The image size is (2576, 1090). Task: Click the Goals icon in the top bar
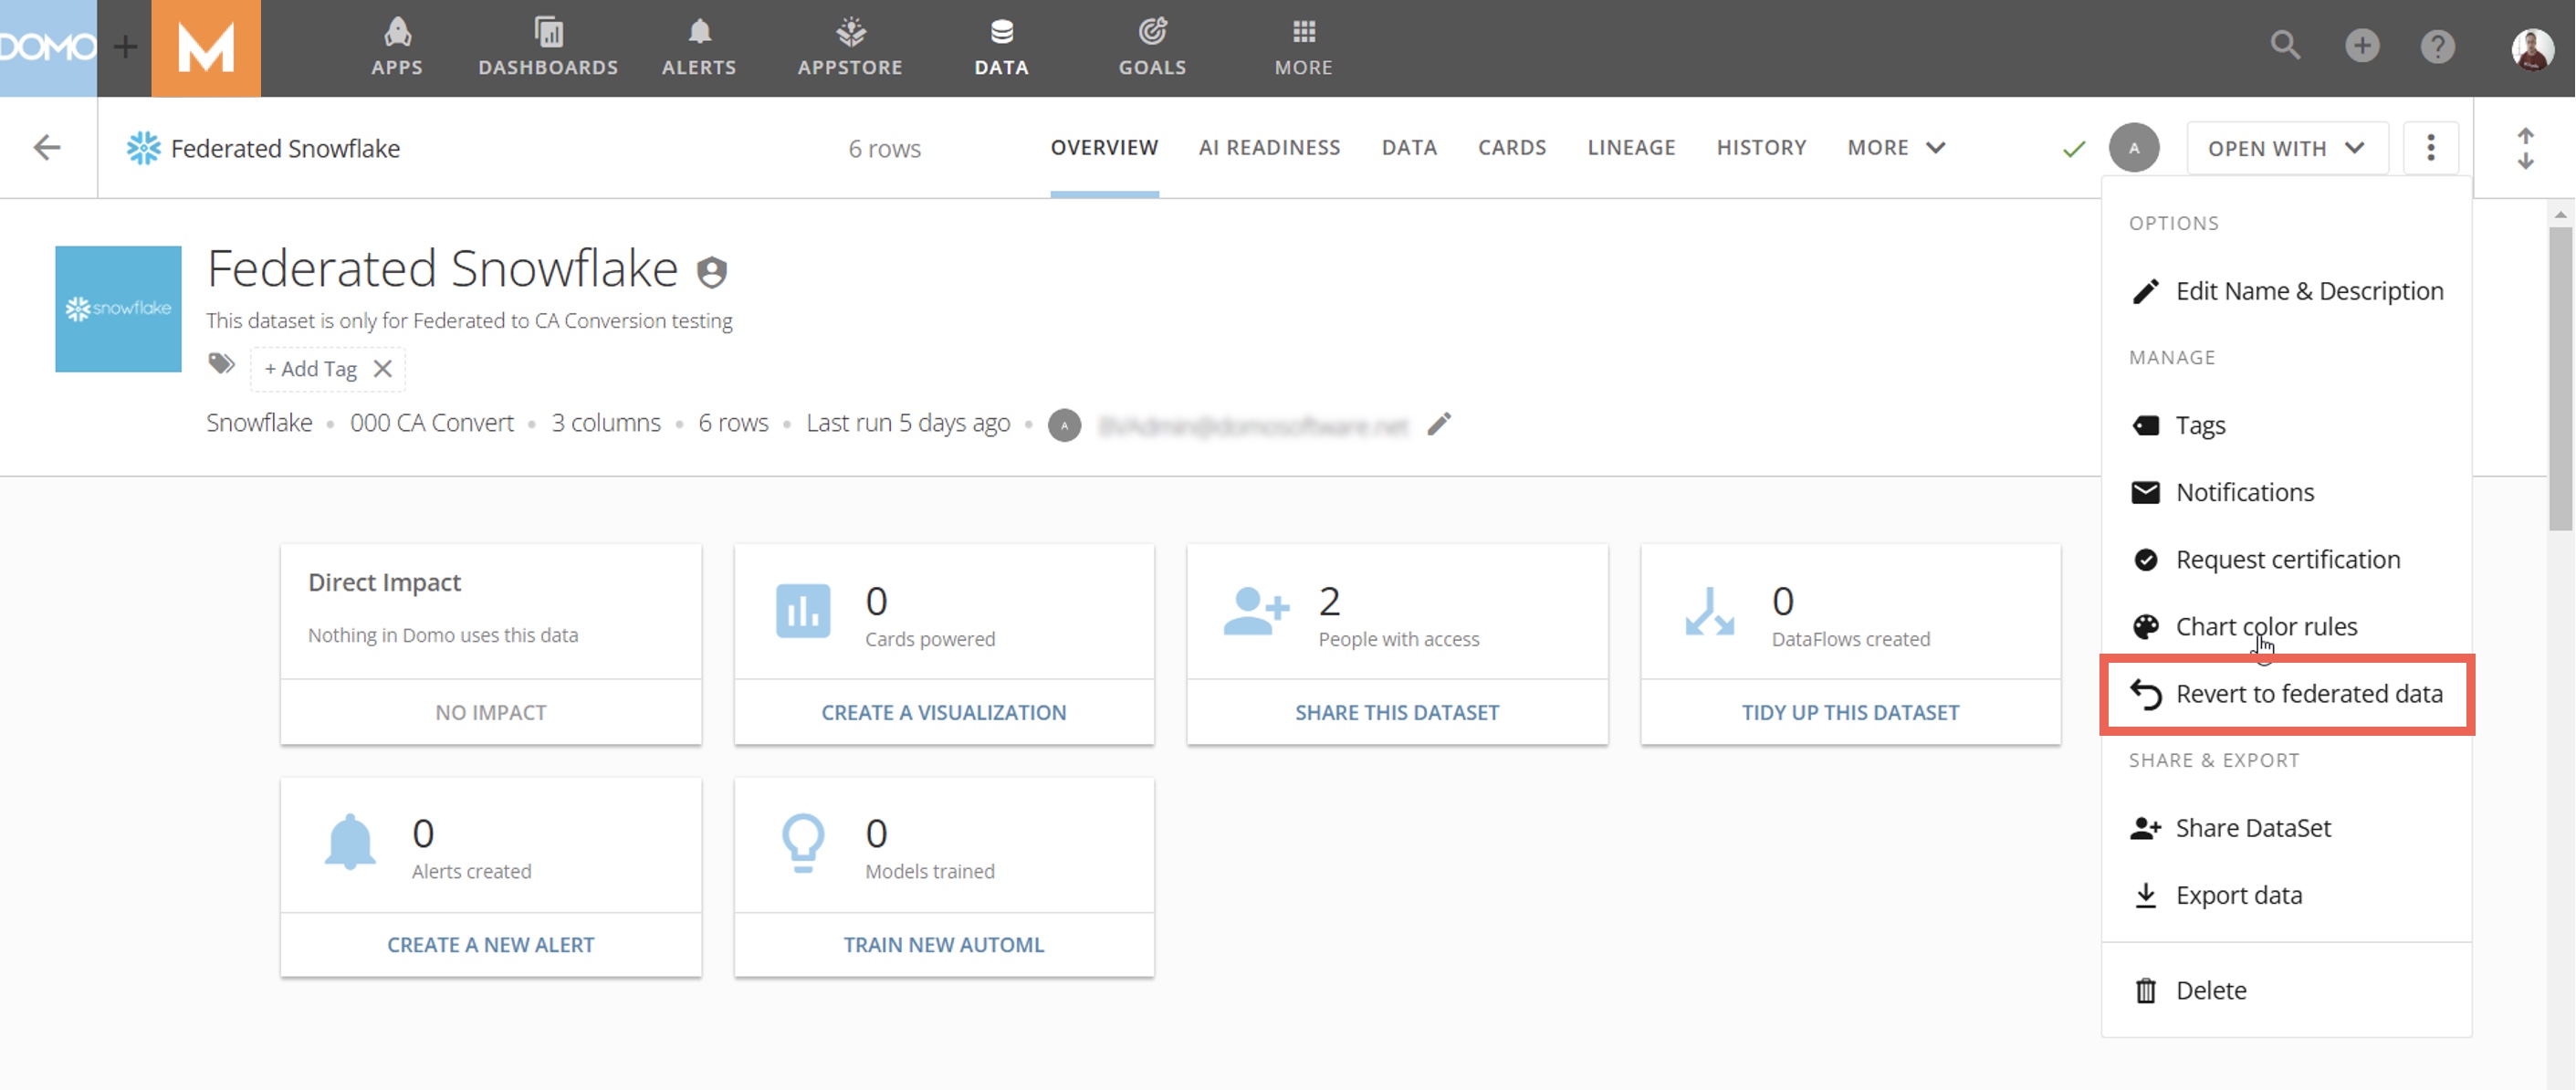[1152, 31]
